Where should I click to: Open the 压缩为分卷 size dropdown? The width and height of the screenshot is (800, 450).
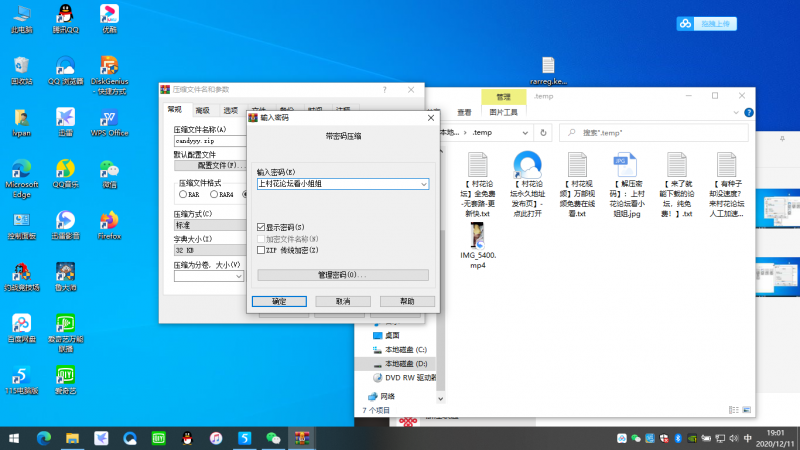(x=239, y=276)
